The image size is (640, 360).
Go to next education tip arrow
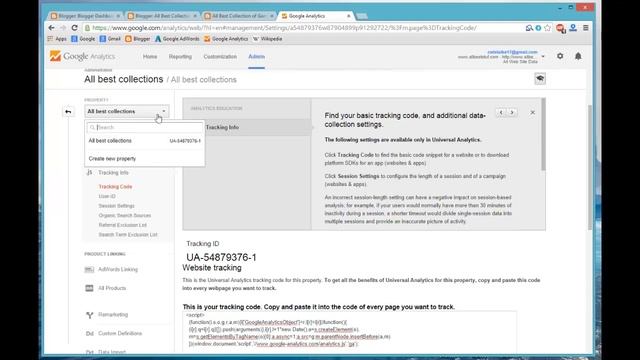tap(512, 112)
